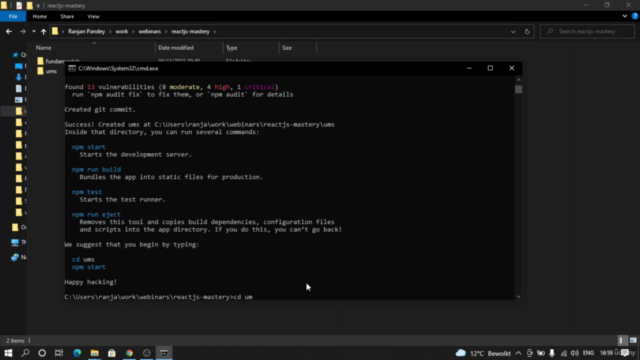
Task: Open the Share ribbon tab
Action: click(x=67, y=16)
